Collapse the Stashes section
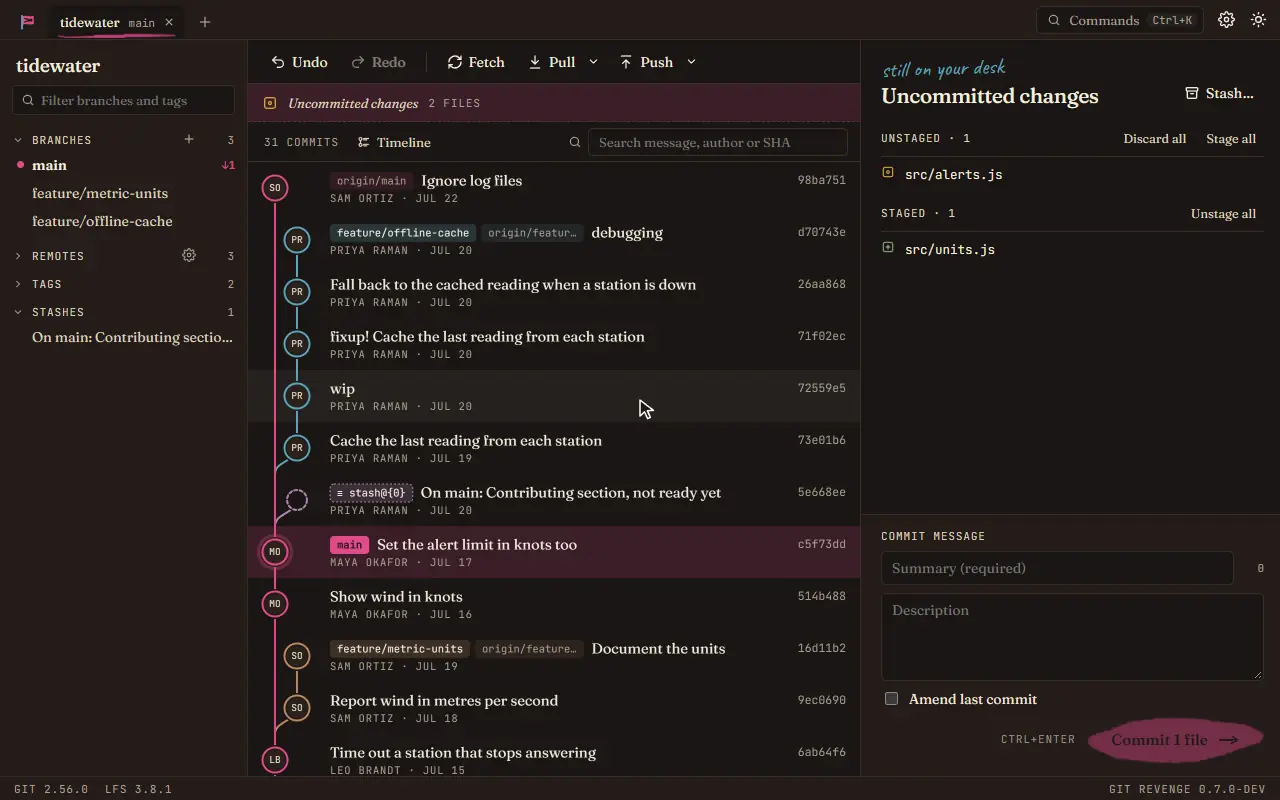 tap(18, 312)
